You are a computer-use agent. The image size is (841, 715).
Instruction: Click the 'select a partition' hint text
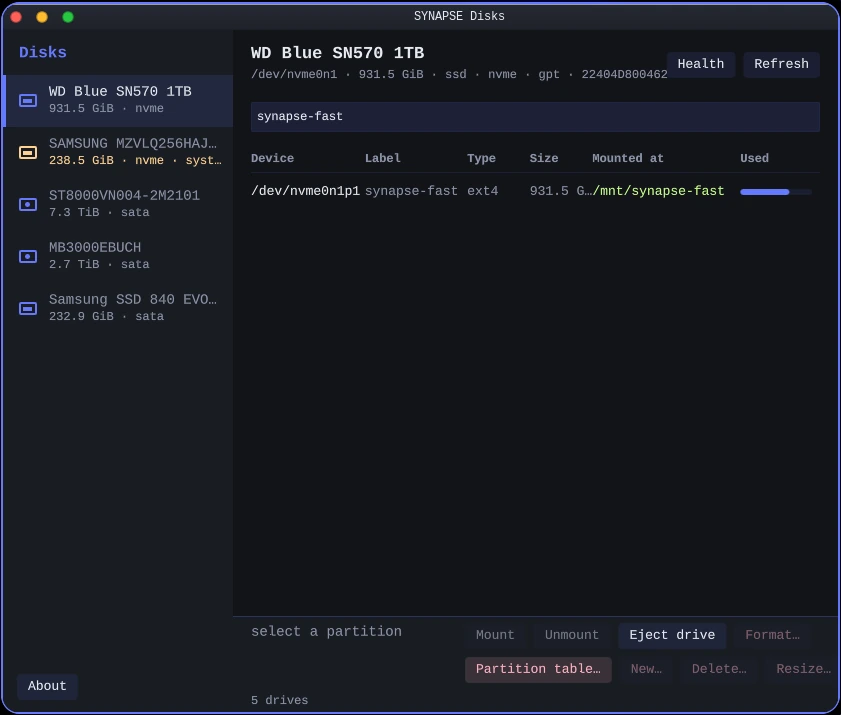tap(326, 631)
